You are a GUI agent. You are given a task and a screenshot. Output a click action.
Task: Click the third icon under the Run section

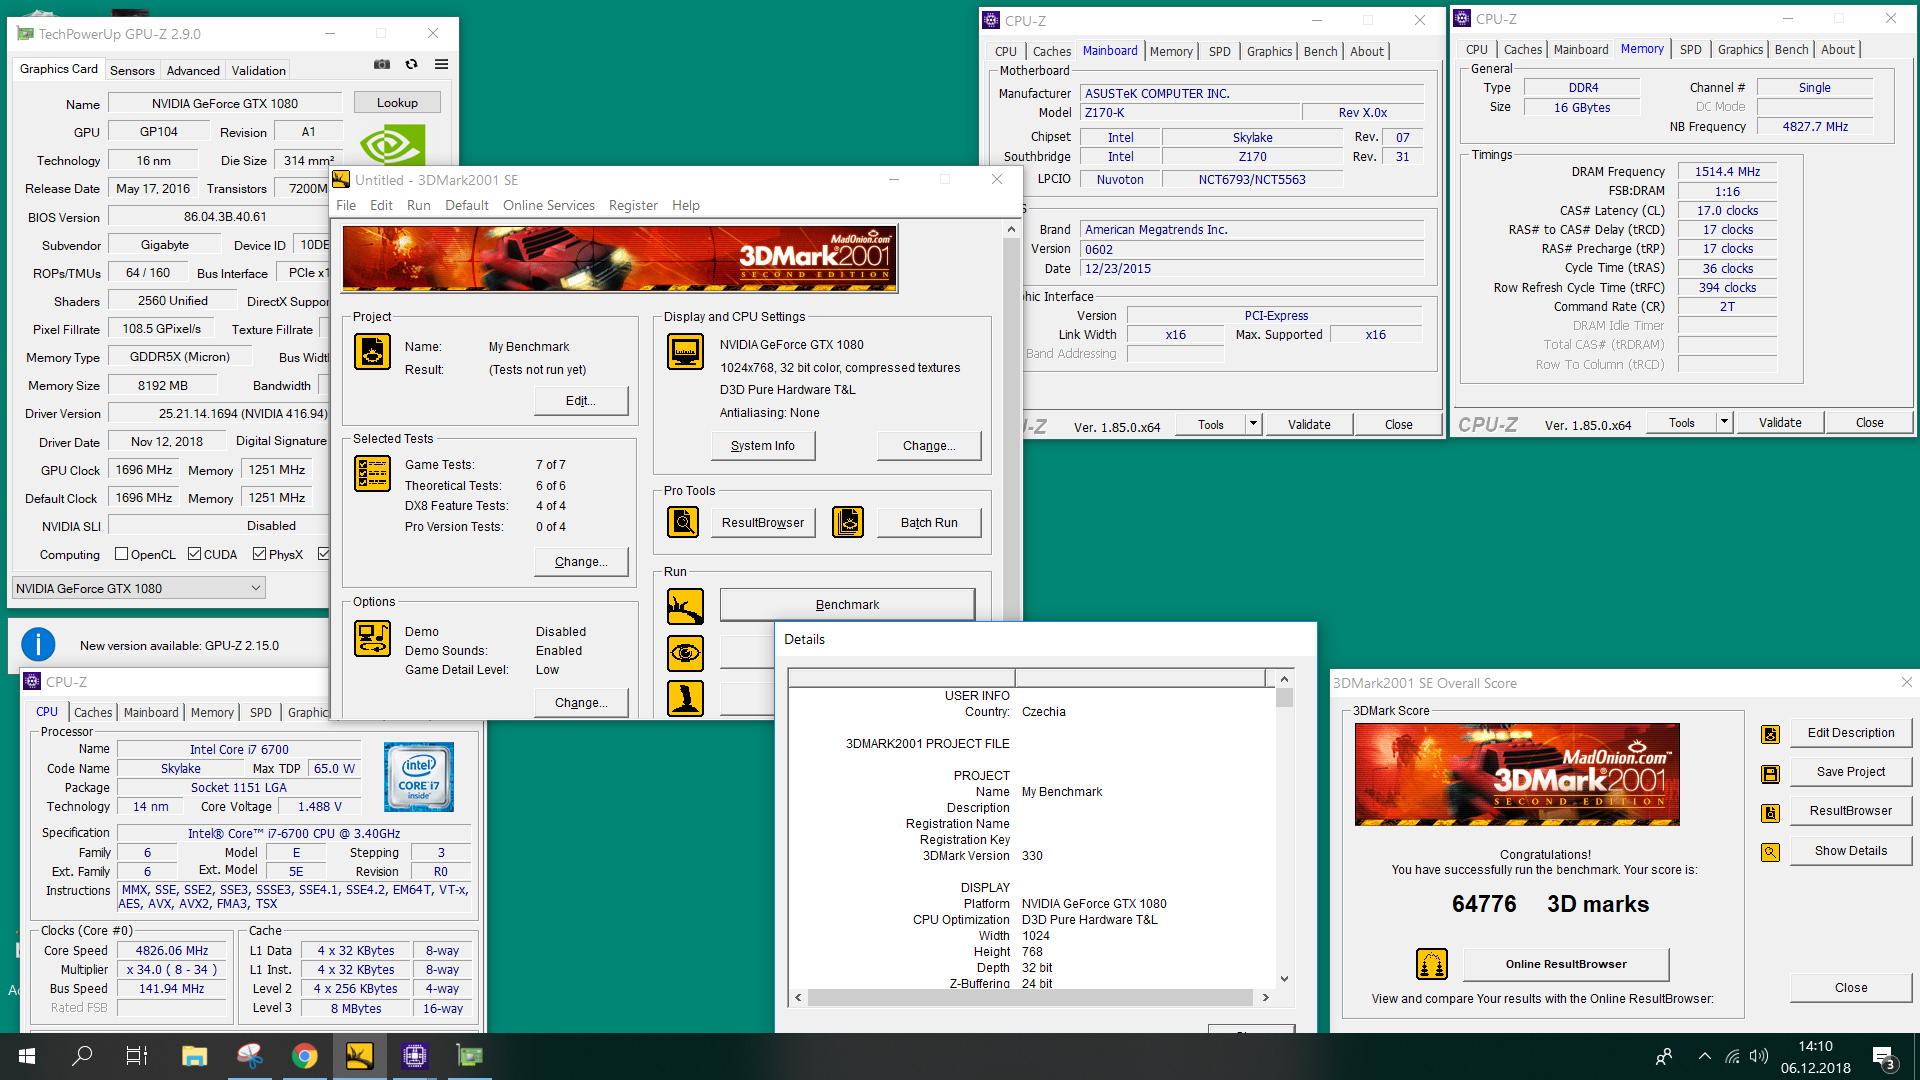tap(685, 698)
